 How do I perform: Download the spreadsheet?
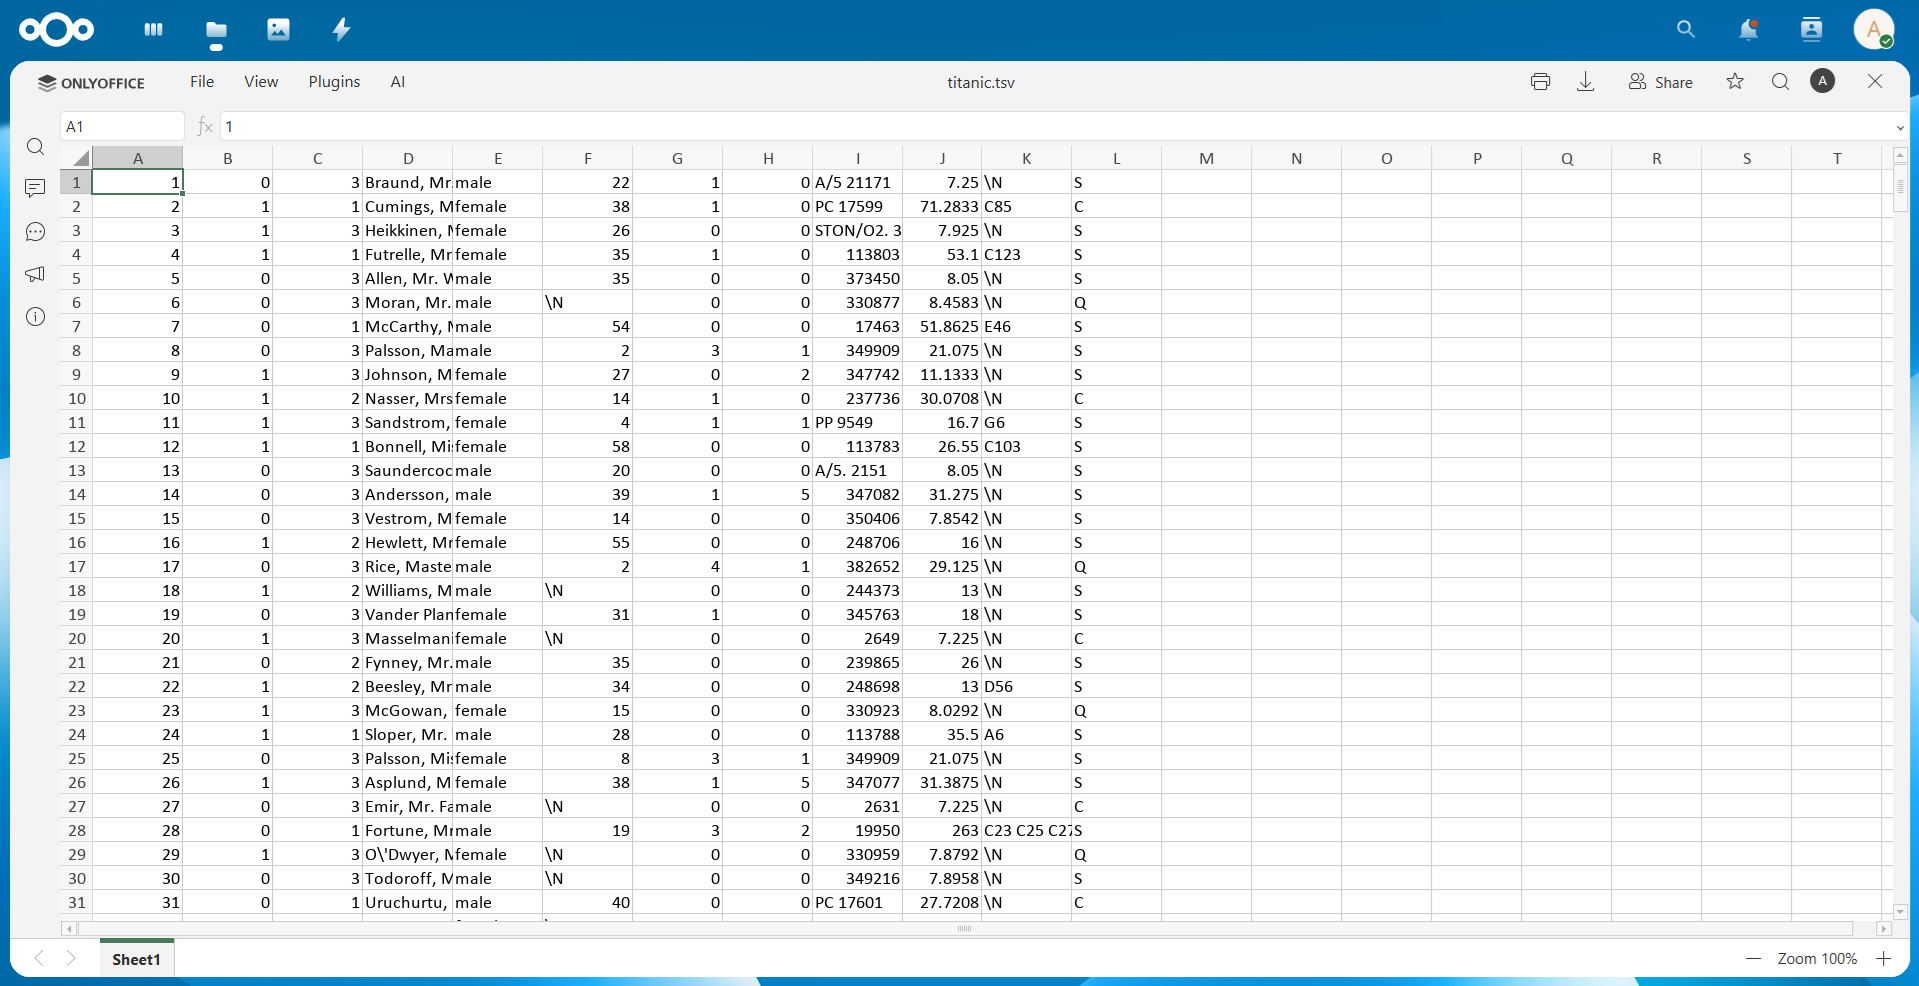[1585, 81]
